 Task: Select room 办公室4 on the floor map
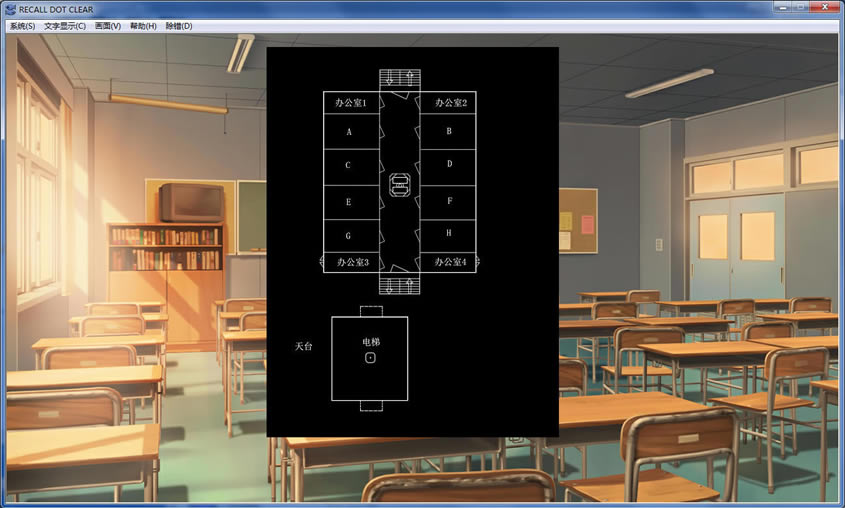point(448,262)
